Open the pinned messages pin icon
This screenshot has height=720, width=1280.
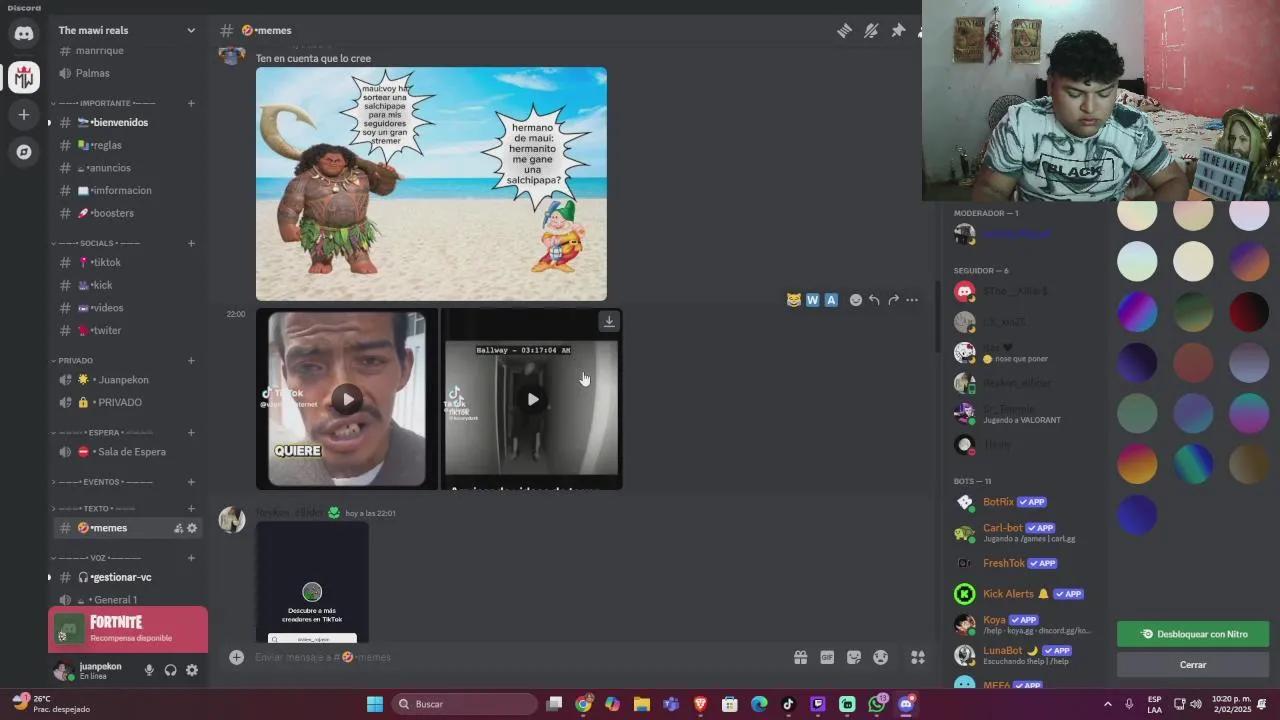tap(898, 31)
